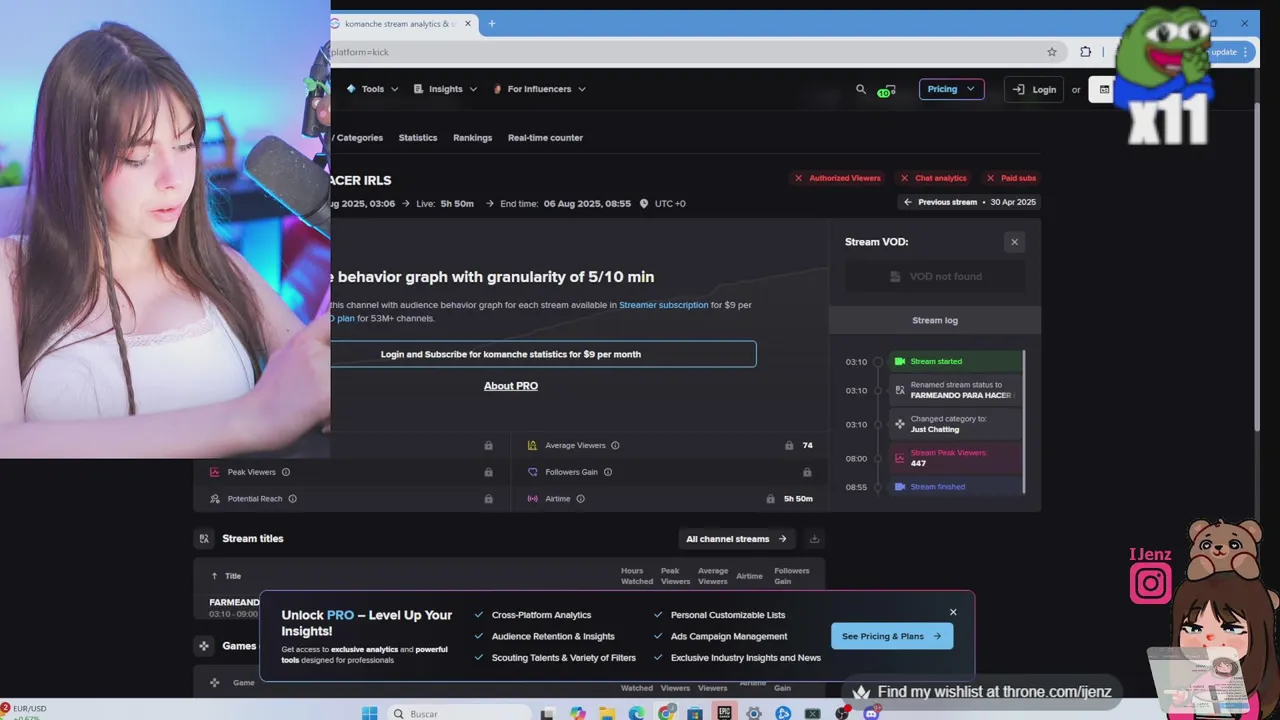The width and height of the screenshot is (1280, 720).
Task: Open Microsoft Edge from the taskbar
Action: (637, 714)
